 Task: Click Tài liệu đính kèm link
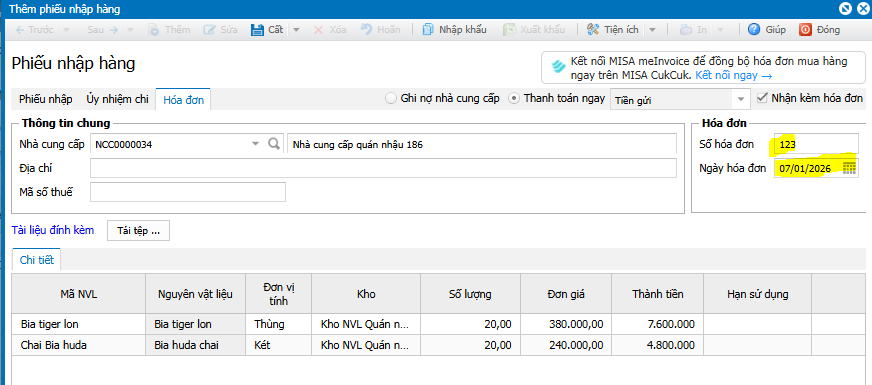[53, 230]
